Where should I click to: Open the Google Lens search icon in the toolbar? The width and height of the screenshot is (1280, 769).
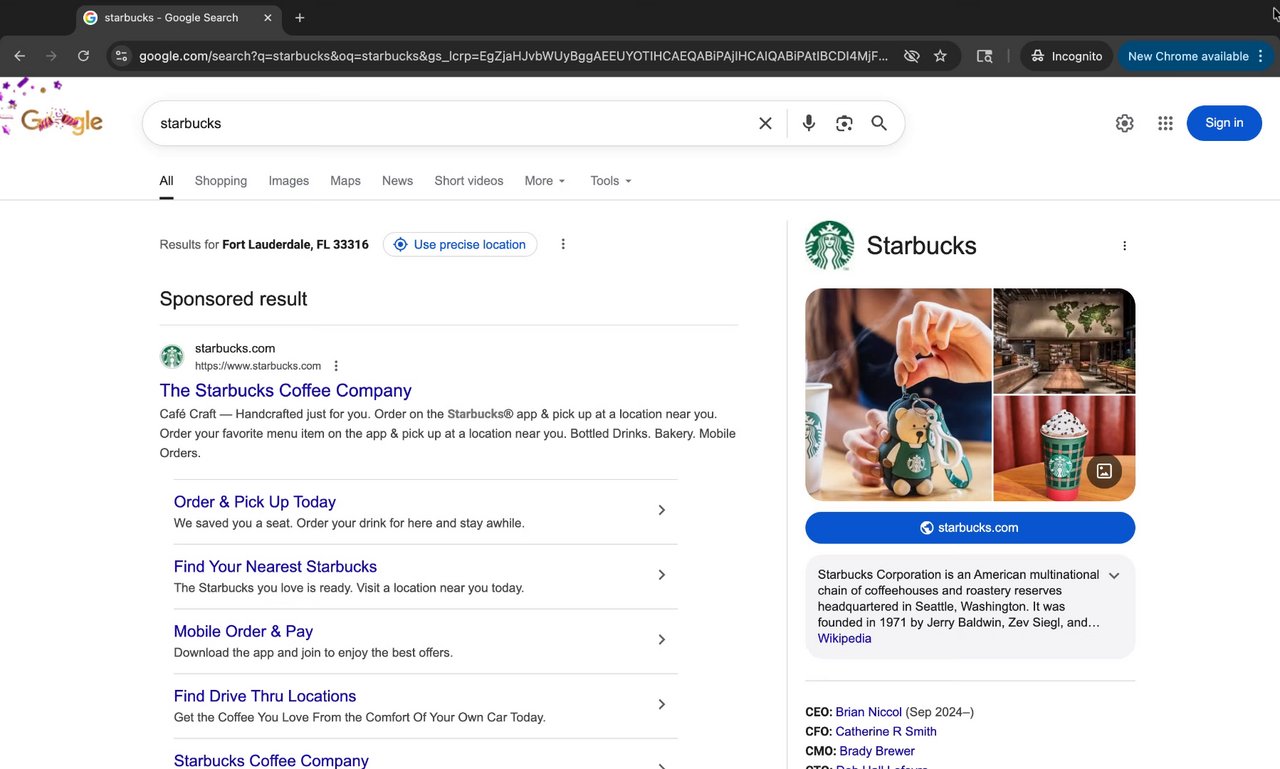click(x=985, y=56)
